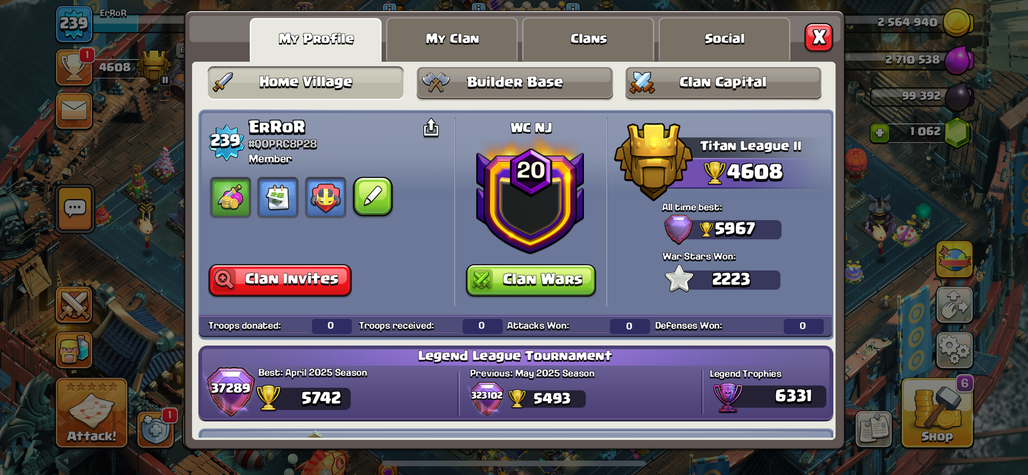The image size is (1028, 475).
Task: Select the Builder Base view
Action: pyautogui.click(x=515, y=83)
